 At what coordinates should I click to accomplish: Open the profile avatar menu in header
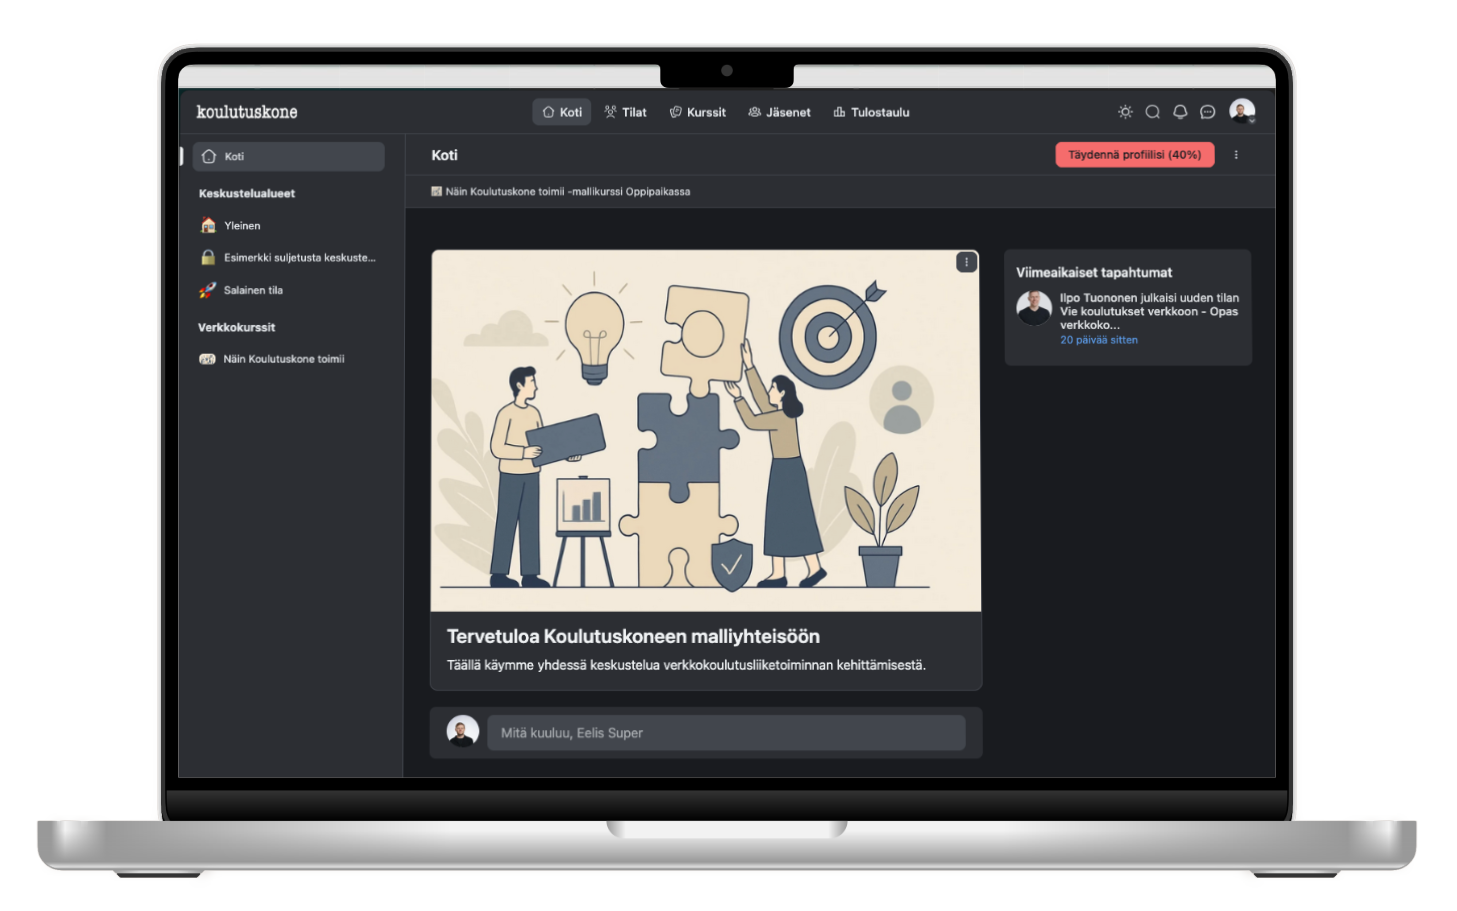[x=1242, y=112]
